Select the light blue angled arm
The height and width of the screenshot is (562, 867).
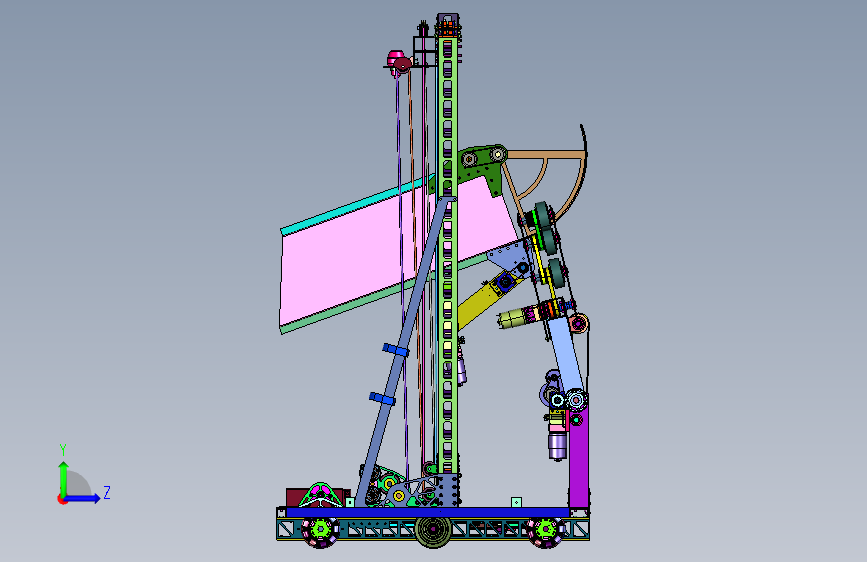566,357
